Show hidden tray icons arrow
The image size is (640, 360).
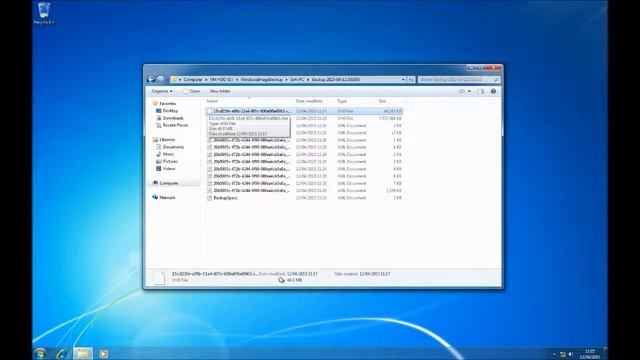554,354
